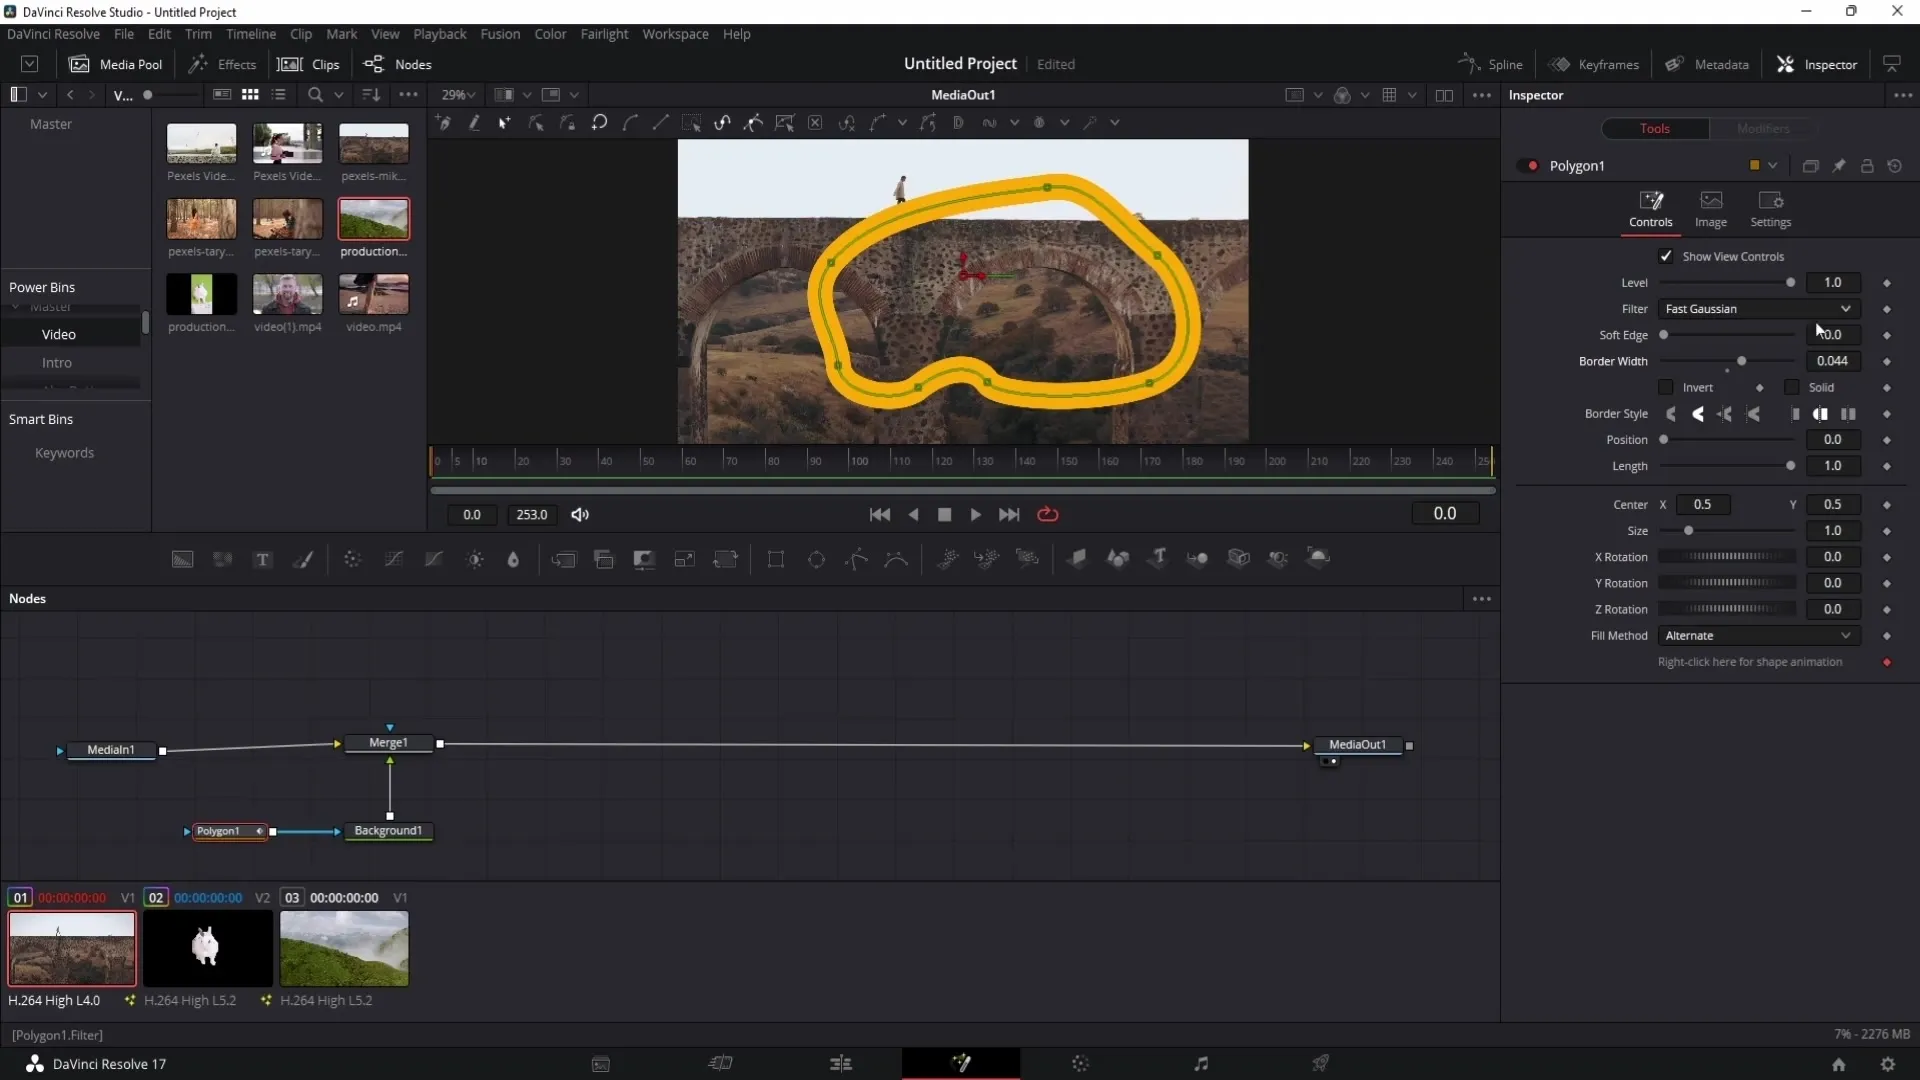Open the Keyframes editor
This screenshot has height=1080, width=1920.
pos(1594,64)
